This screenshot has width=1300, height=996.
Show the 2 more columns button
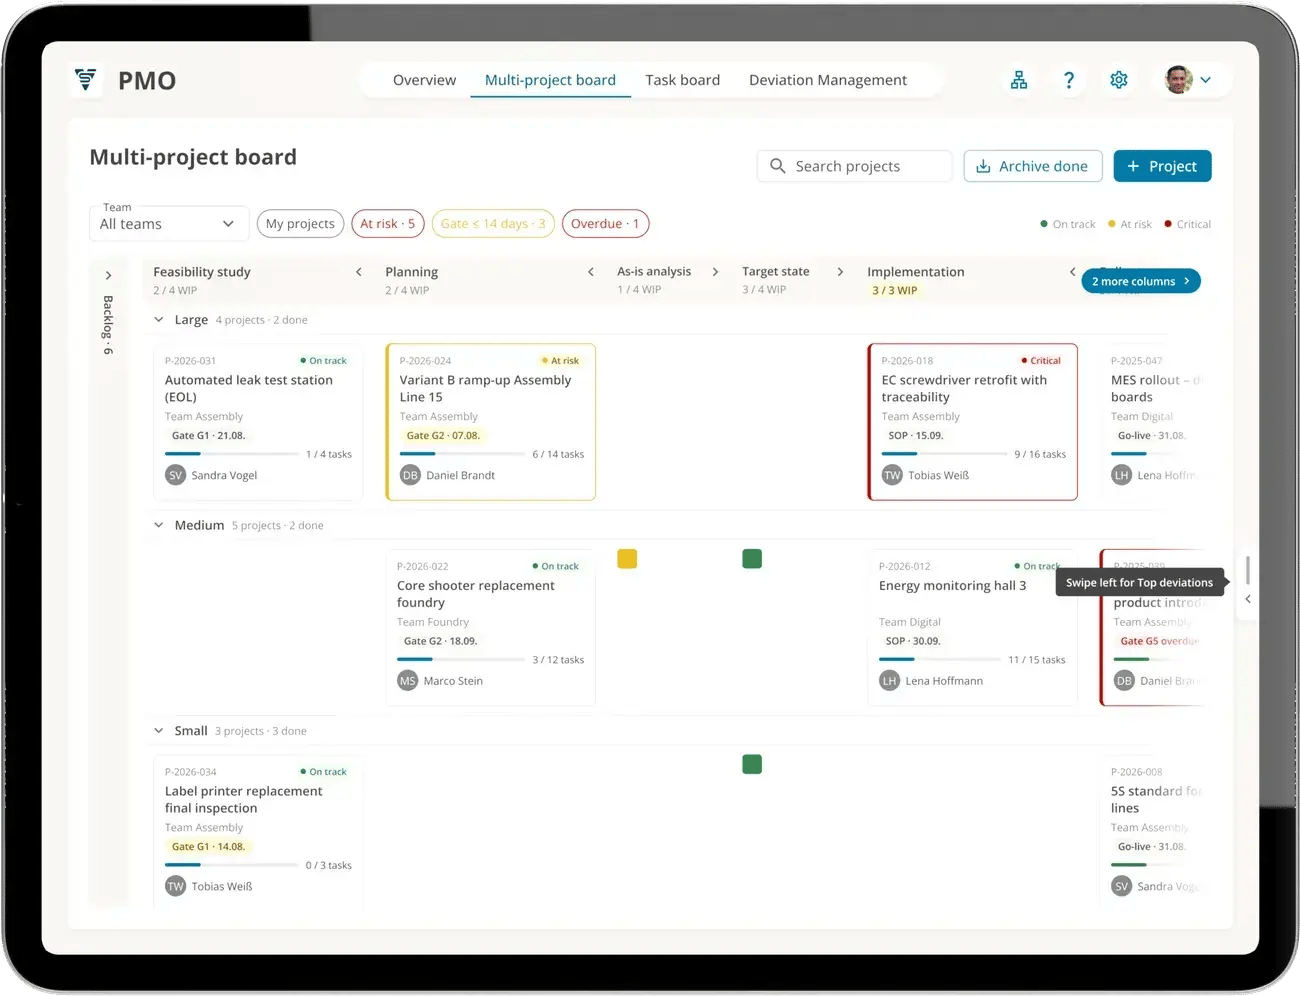pyautogui.click(x=1141, y=281)
